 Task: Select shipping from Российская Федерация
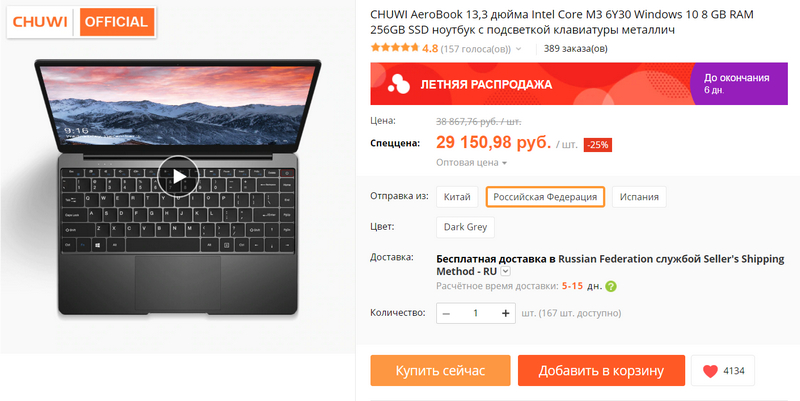click(x=545, y=197)
